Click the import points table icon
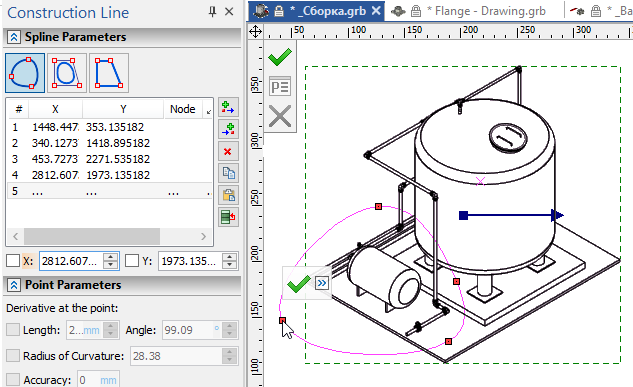This screenshot has height=387, width=633. click(x=228, y=217)
